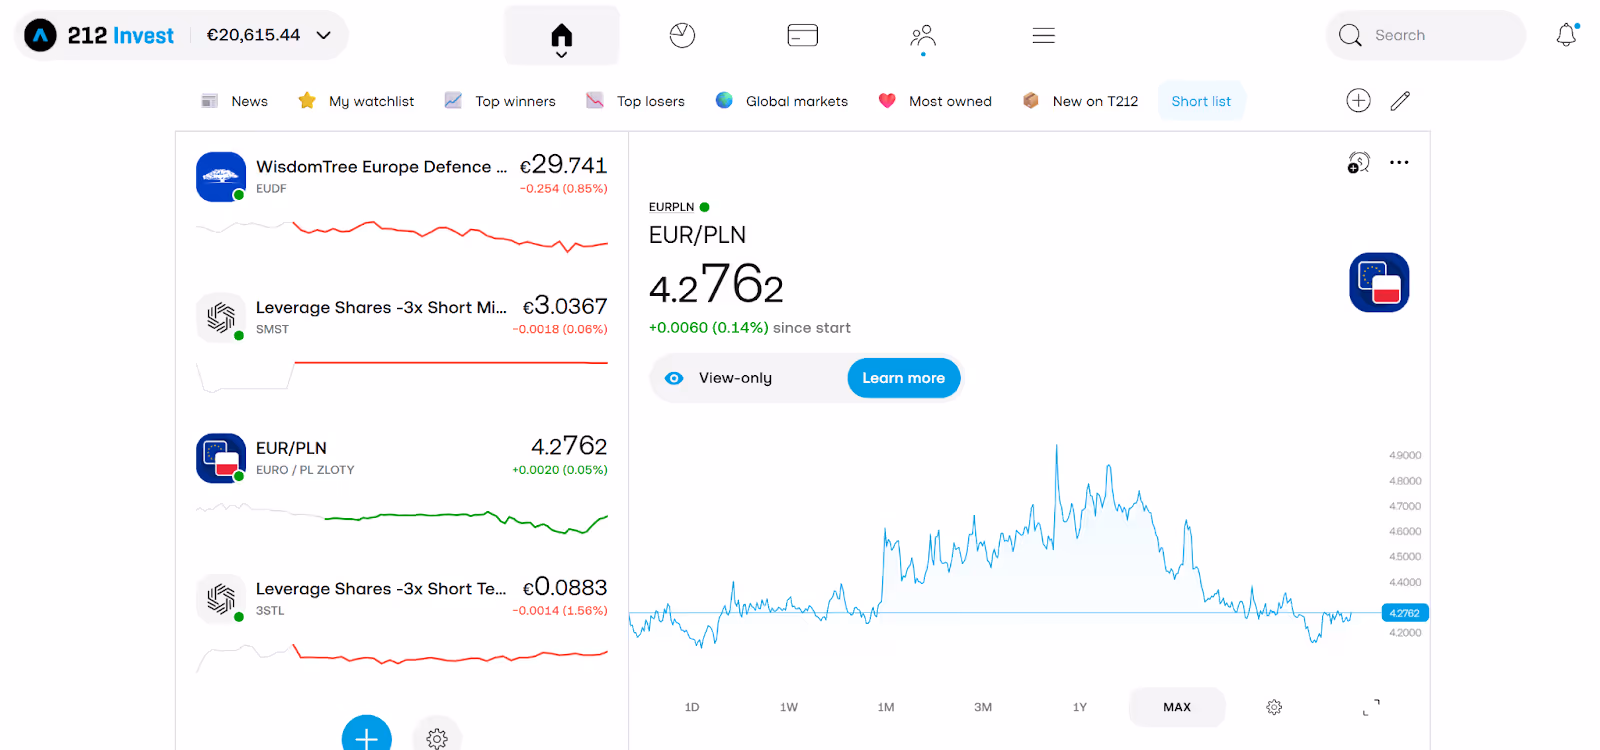Select the Top losers tab

[x=636, y=101]
